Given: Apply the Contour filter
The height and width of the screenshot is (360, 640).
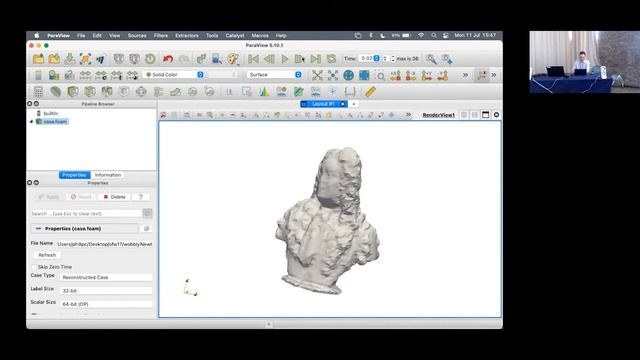Looking at the screenshot, I should (x=56, y=92).
